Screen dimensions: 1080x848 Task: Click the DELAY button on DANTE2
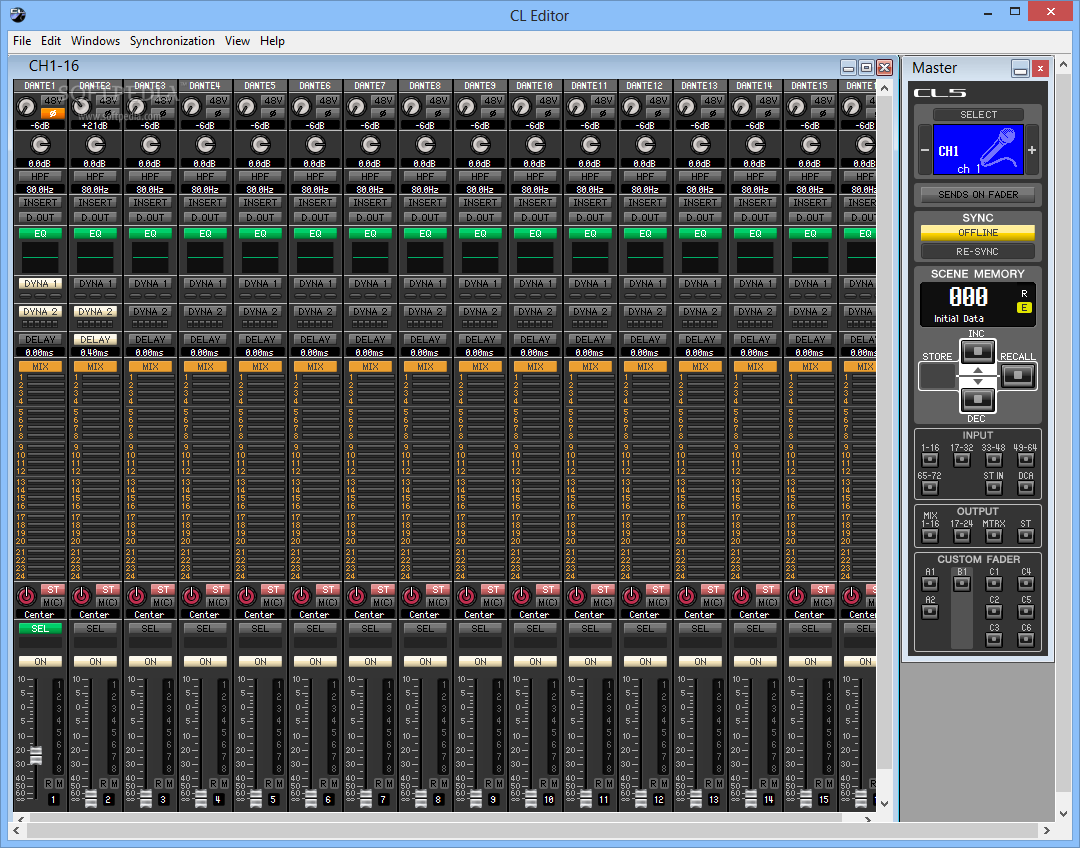pyautogui.click(x=95, y=340)
